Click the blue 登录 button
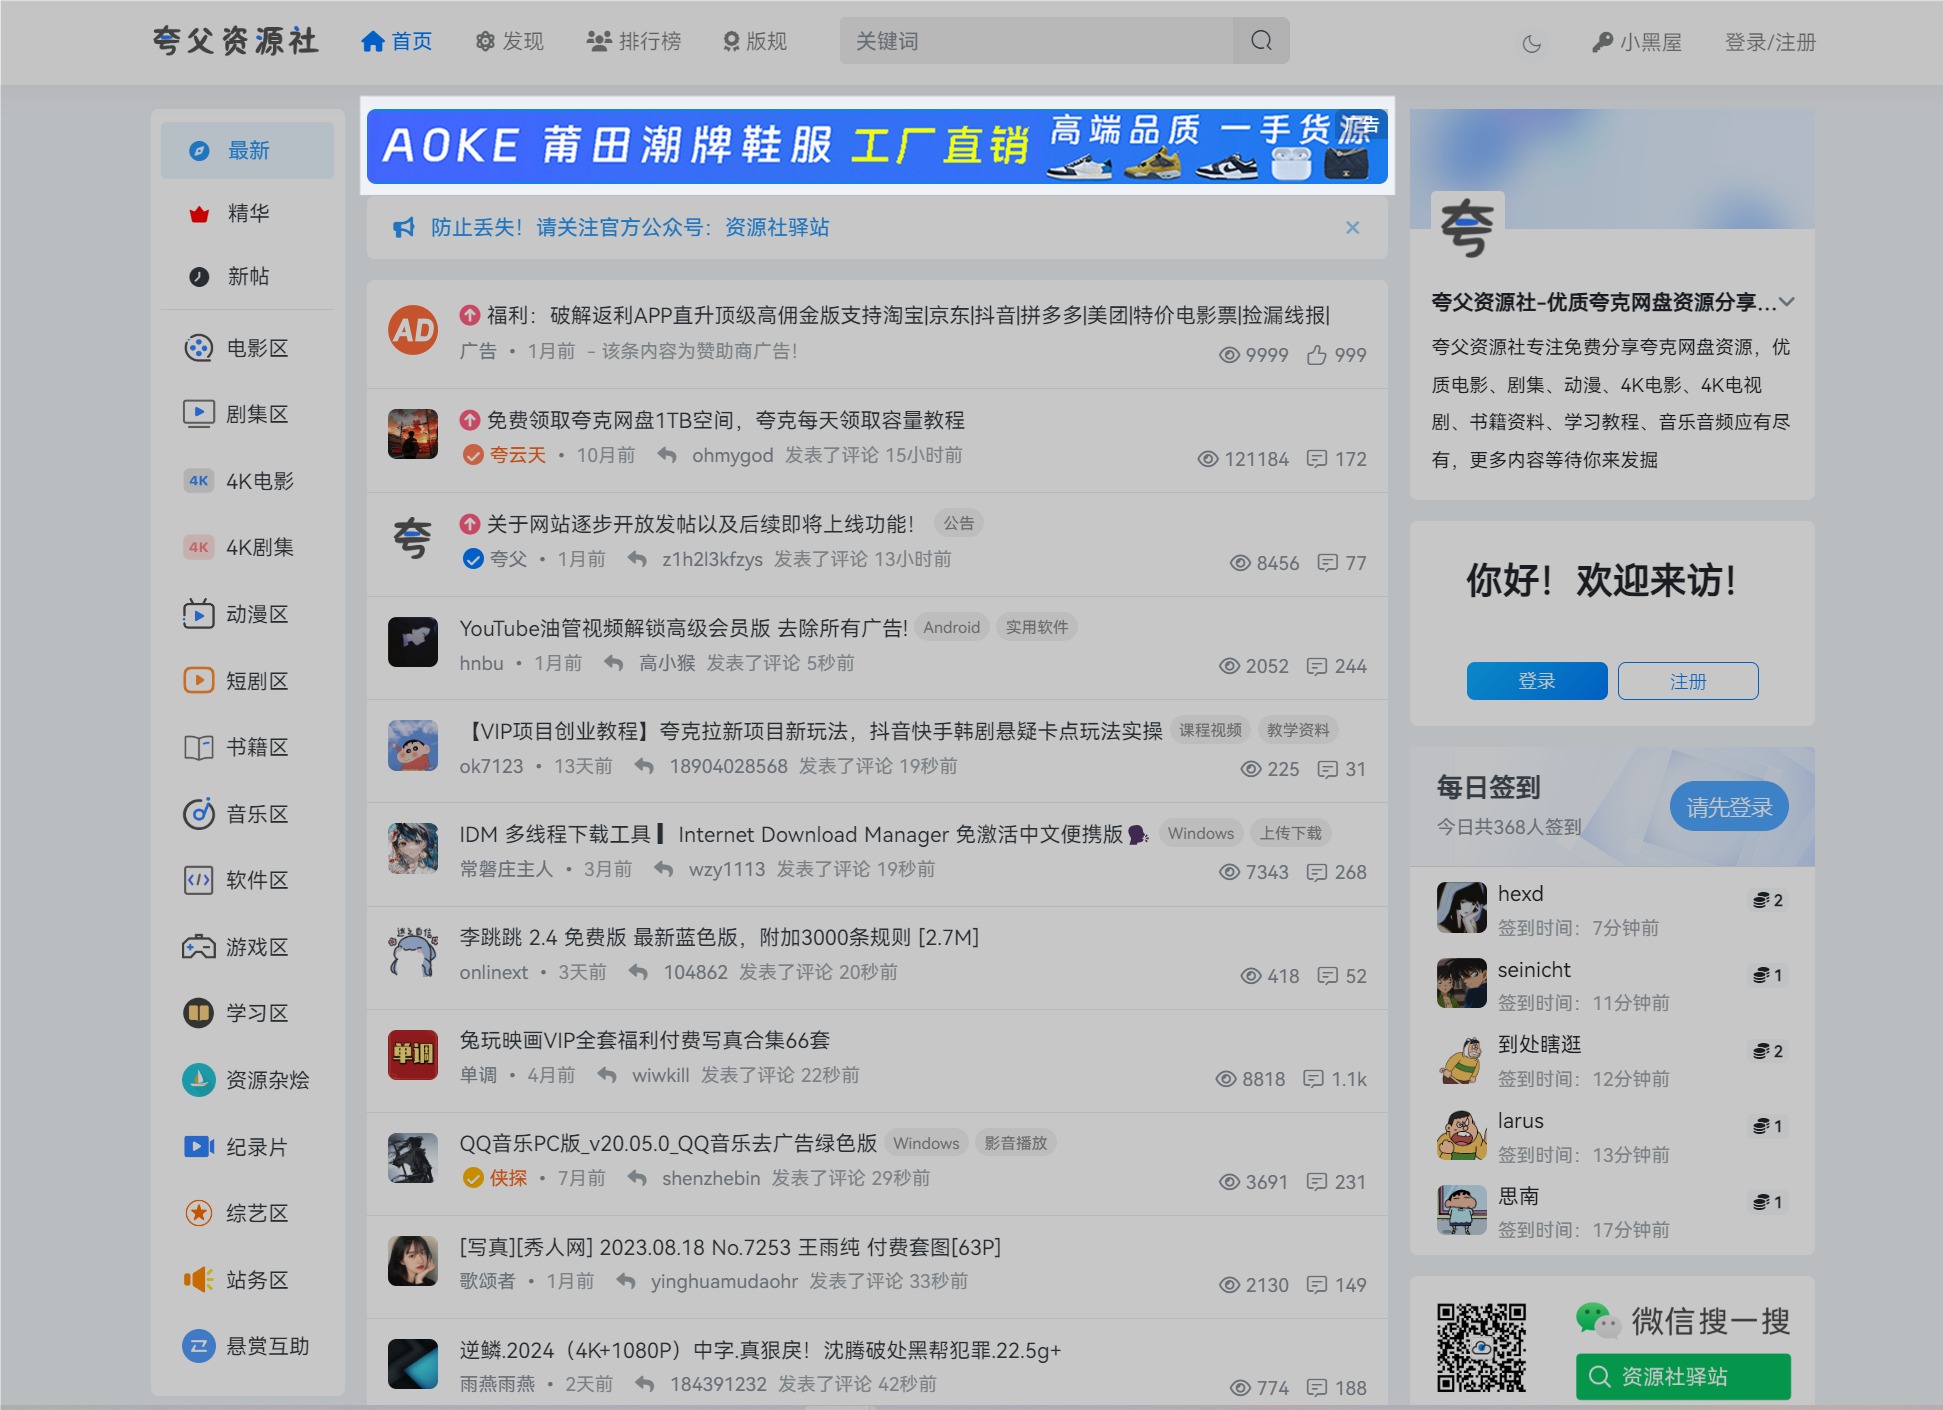 (1536, 681)
